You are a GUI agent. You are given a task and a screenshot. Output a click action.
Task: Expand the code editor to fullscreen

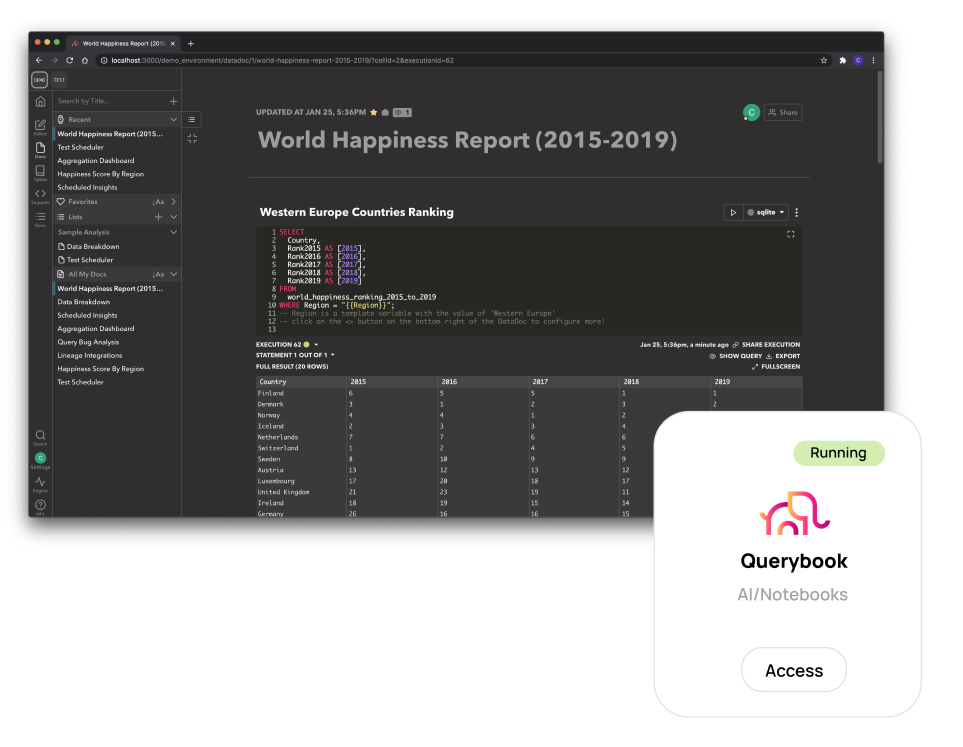pos(790,235)
